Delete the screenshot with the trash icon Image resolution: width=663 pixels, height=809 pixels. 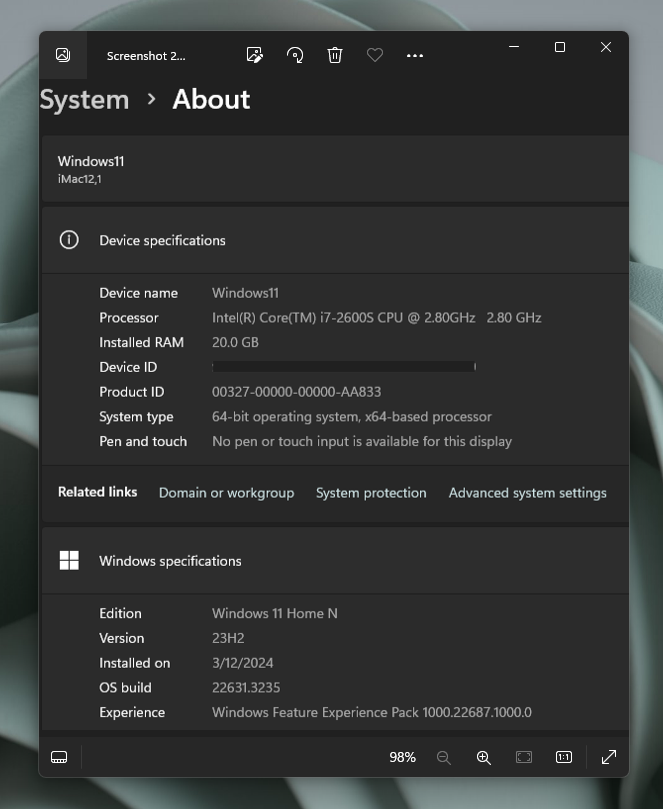pos(335,56)
